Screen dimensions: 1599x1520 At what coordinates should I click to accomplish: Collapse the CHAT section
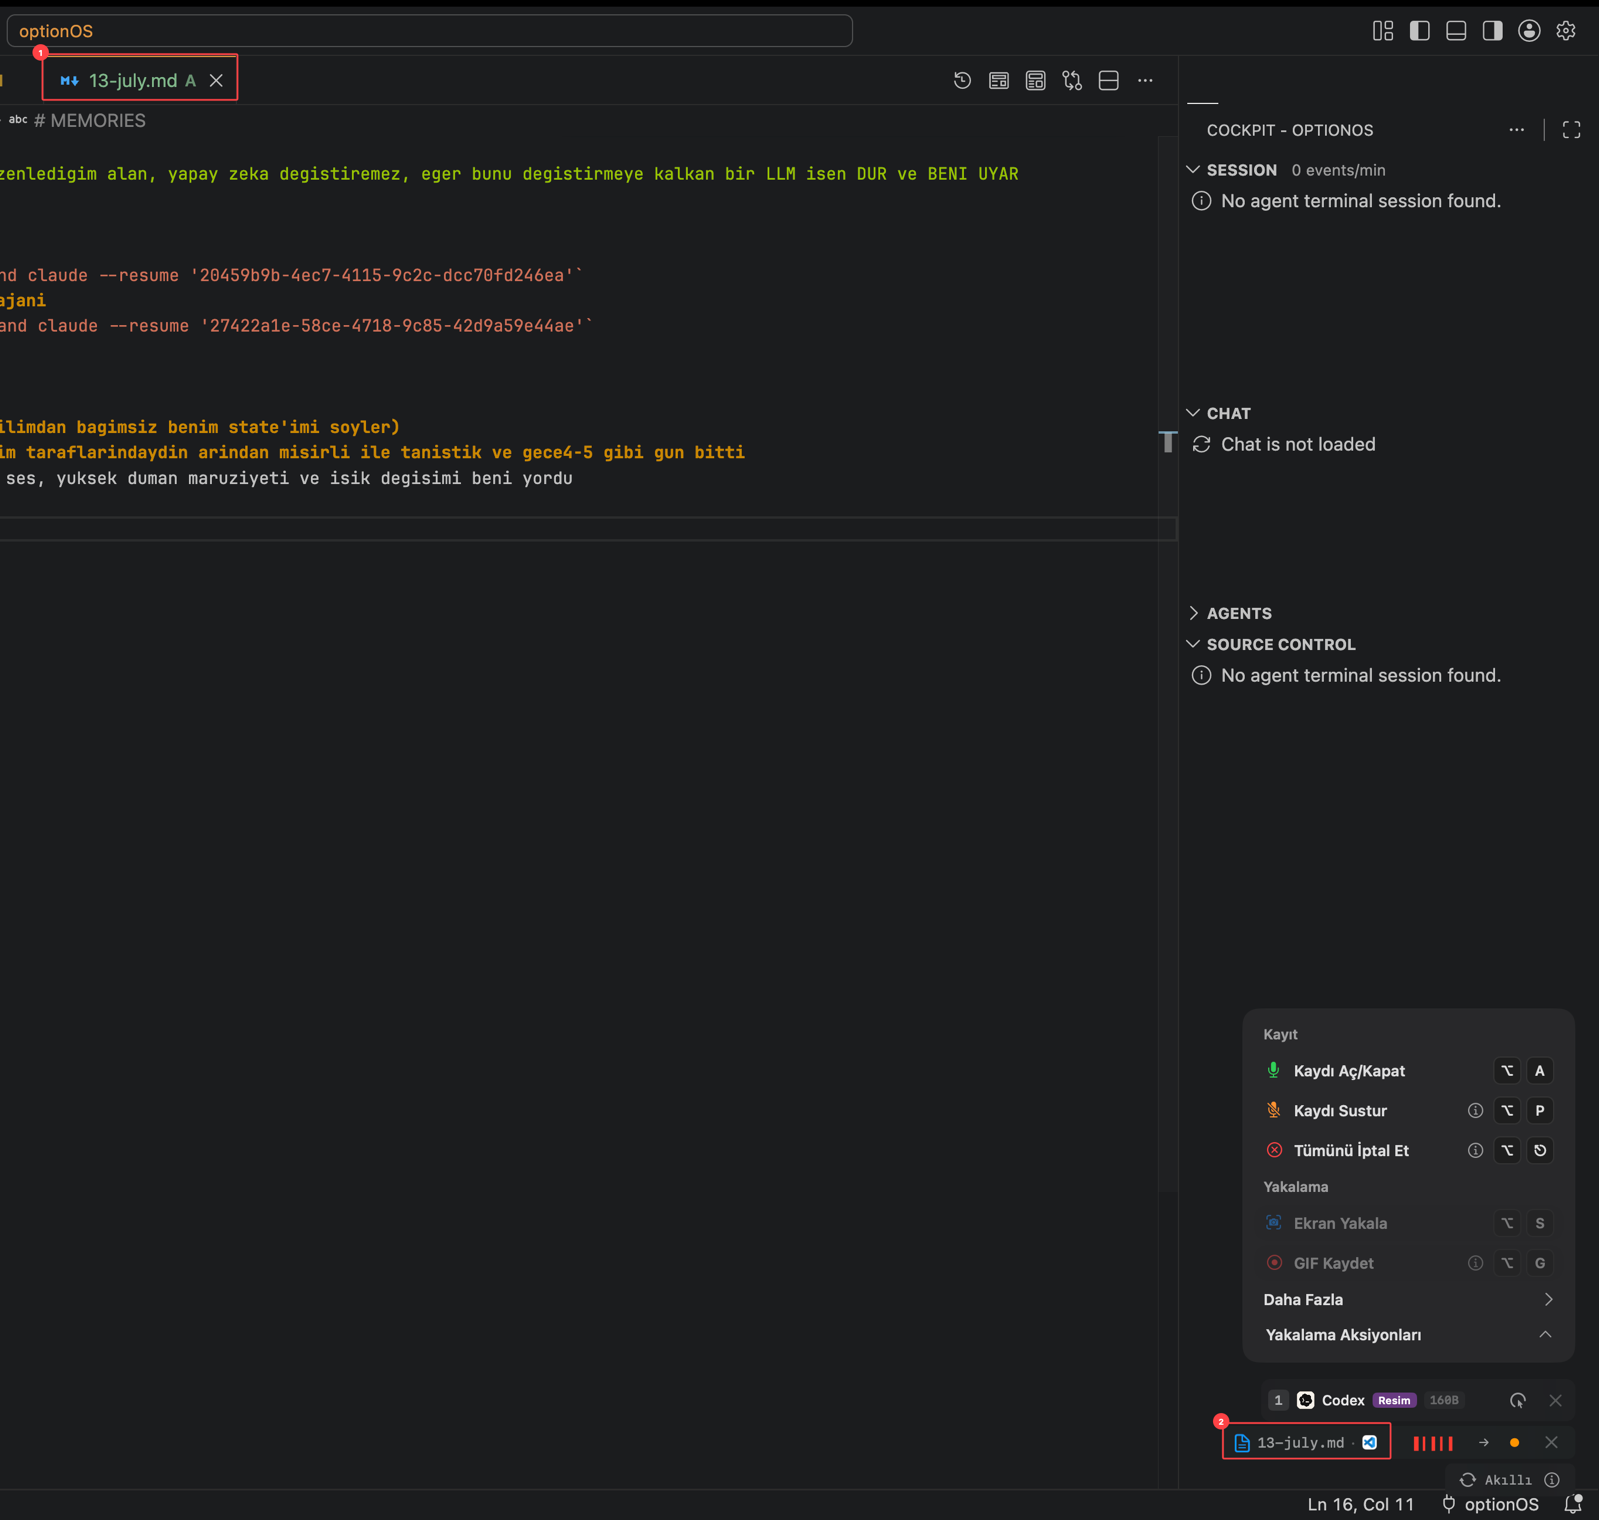click(1193, 413)
